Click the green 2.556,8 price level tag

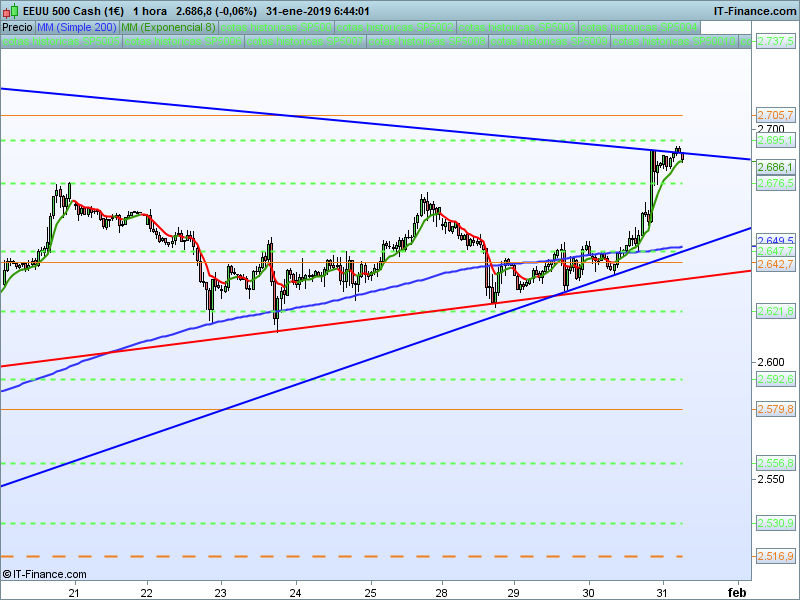[x=775, y=463]
